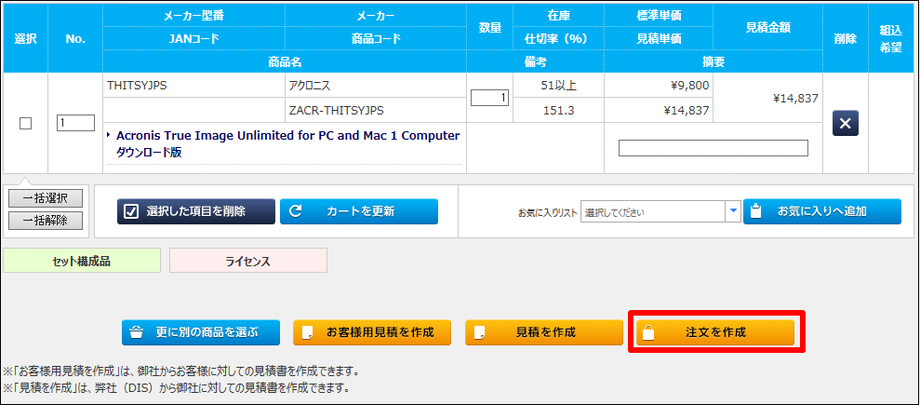The image size is (920, 405).
Task: Click the clipboard icon on お気に入りへ追加
Action: [x=757, y=211]
